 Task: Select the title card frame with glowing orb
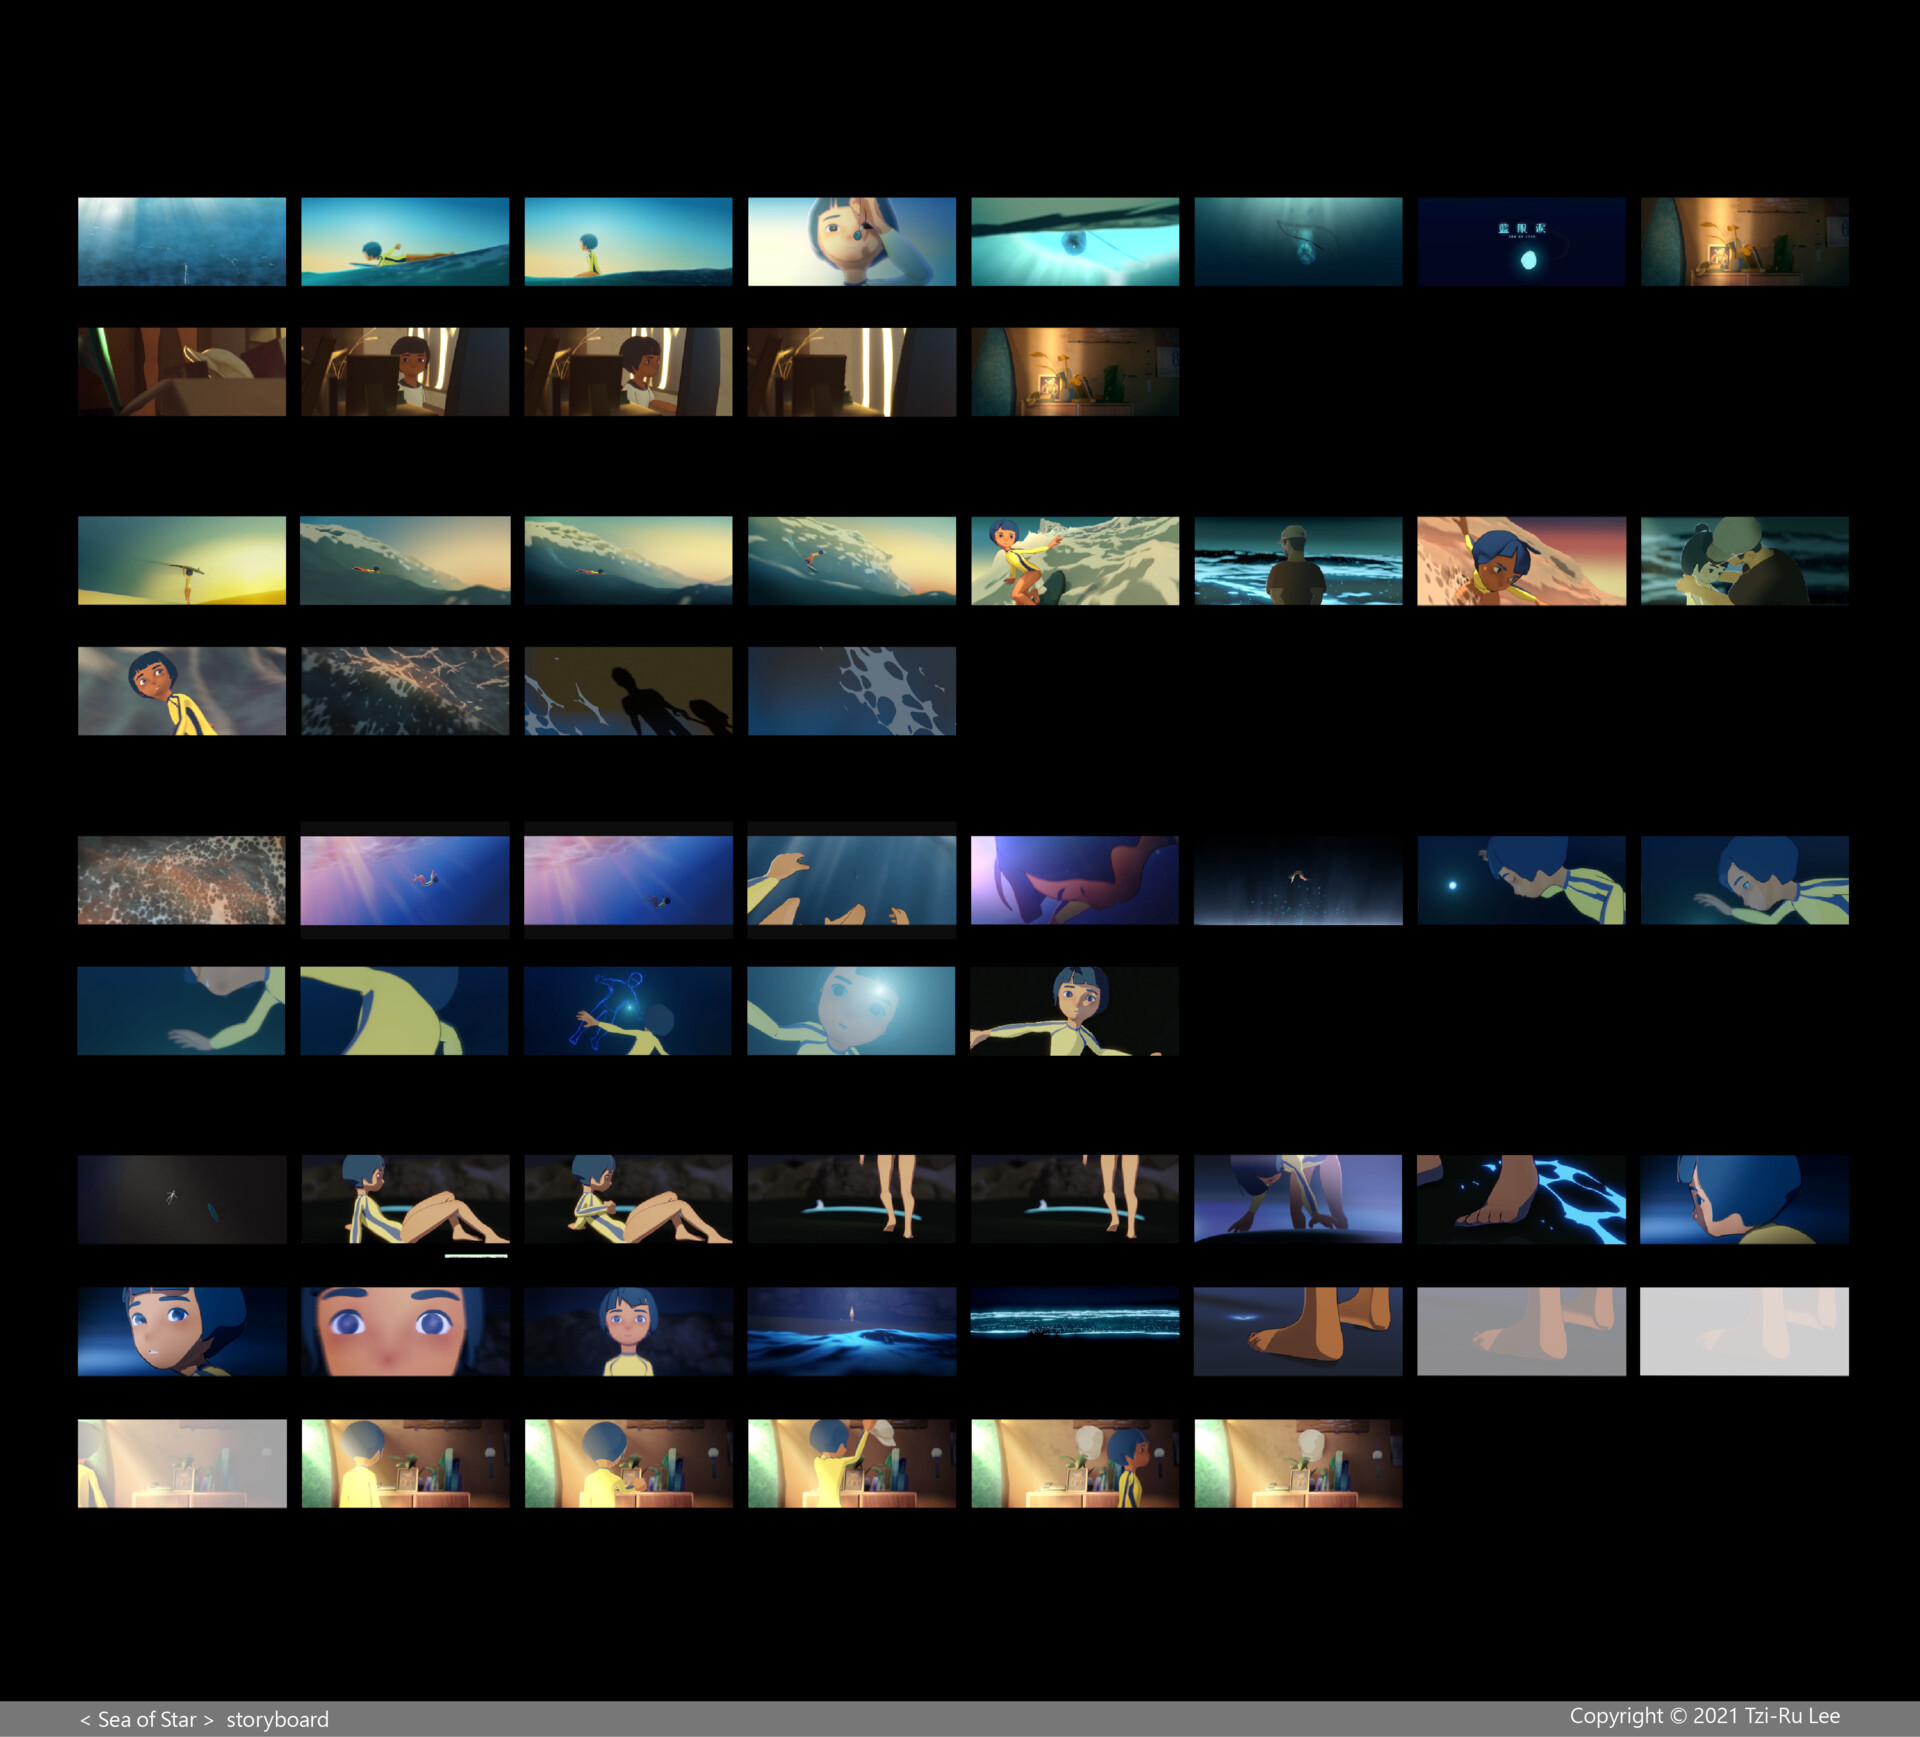[1521, 241]
